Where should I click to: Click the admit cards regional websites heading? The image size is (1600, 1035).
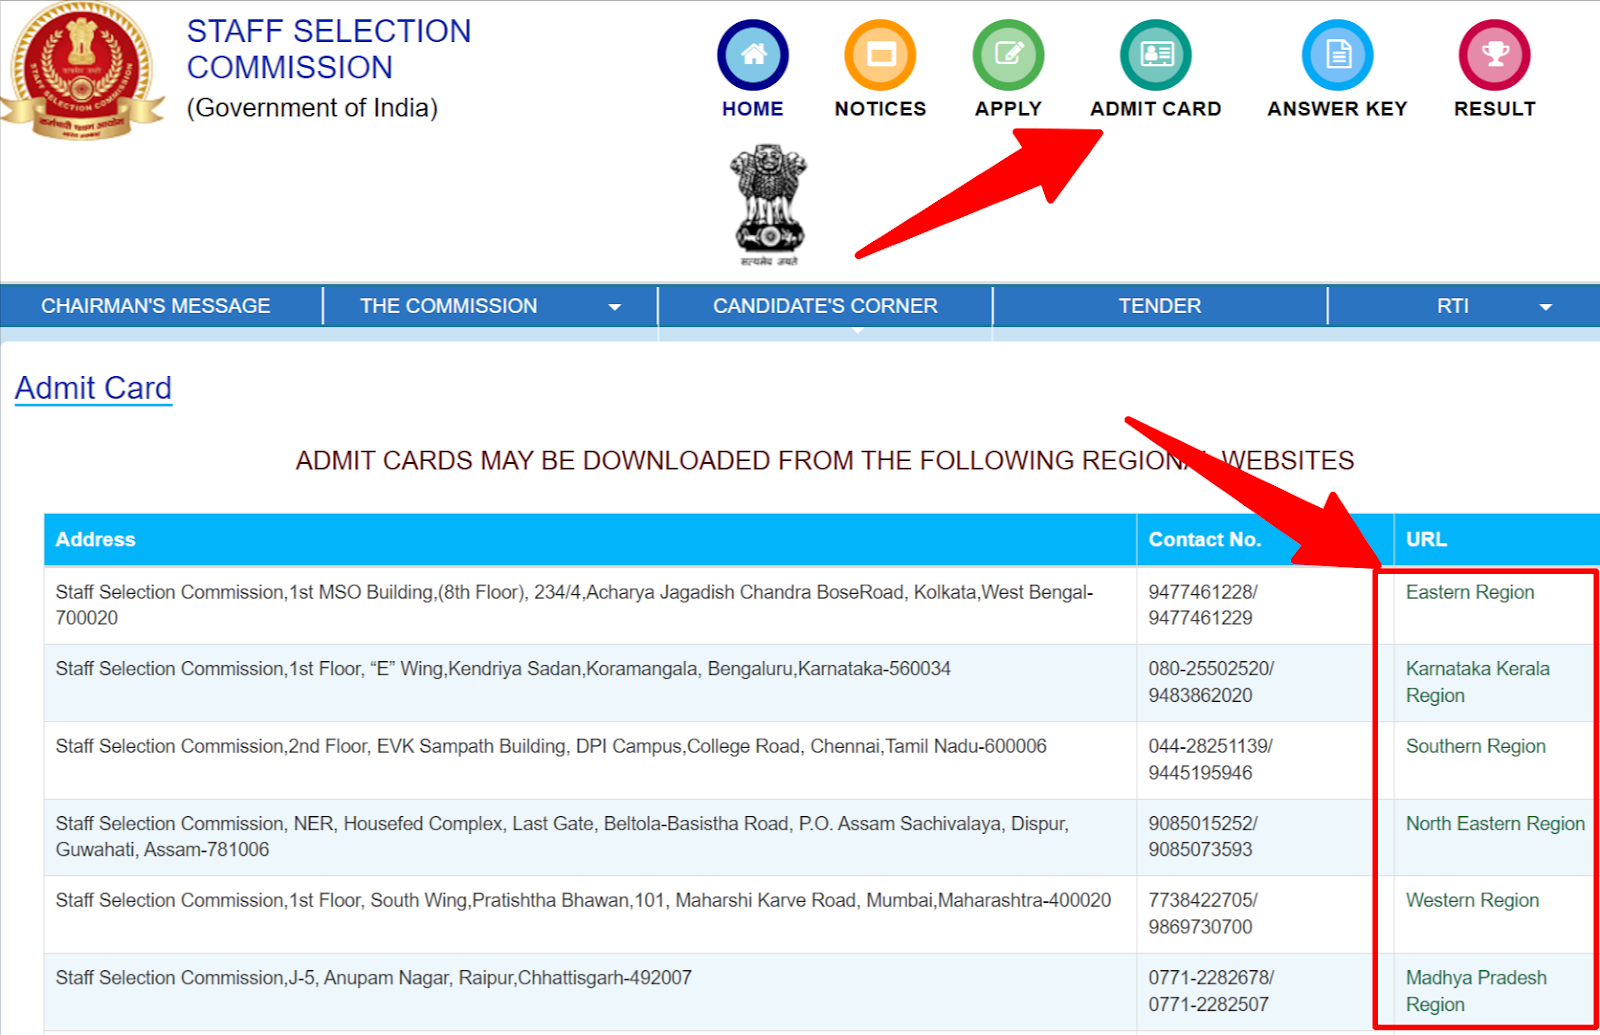pos(825,461)
